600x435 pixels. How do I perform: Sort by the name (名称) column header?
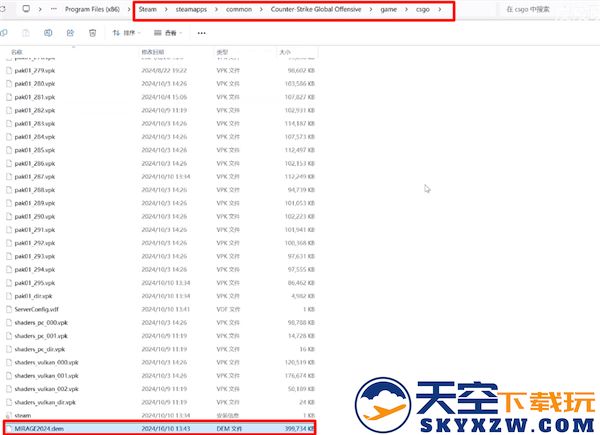[17, 52]
